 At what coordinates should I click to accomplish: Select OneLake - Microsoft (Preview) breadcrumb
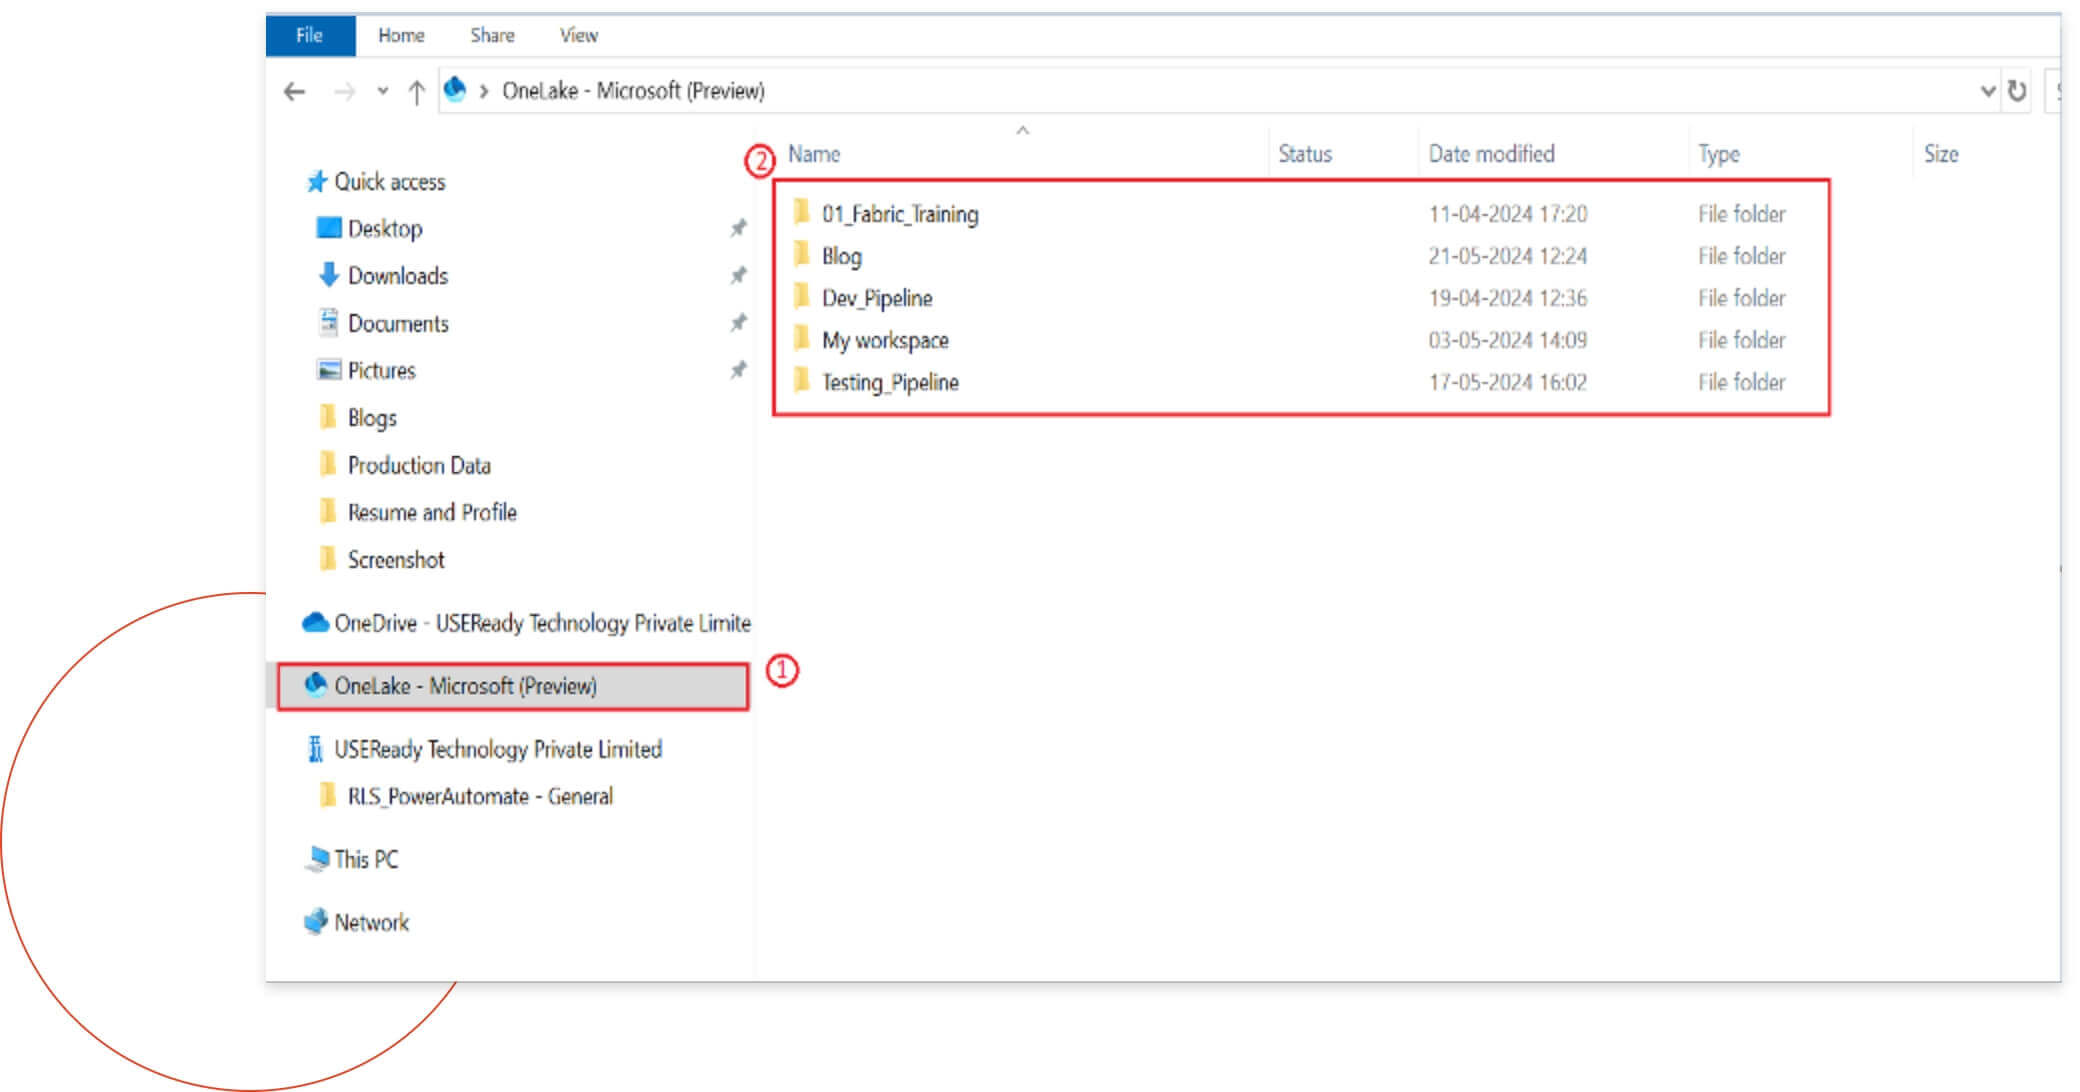coord(633,91)
